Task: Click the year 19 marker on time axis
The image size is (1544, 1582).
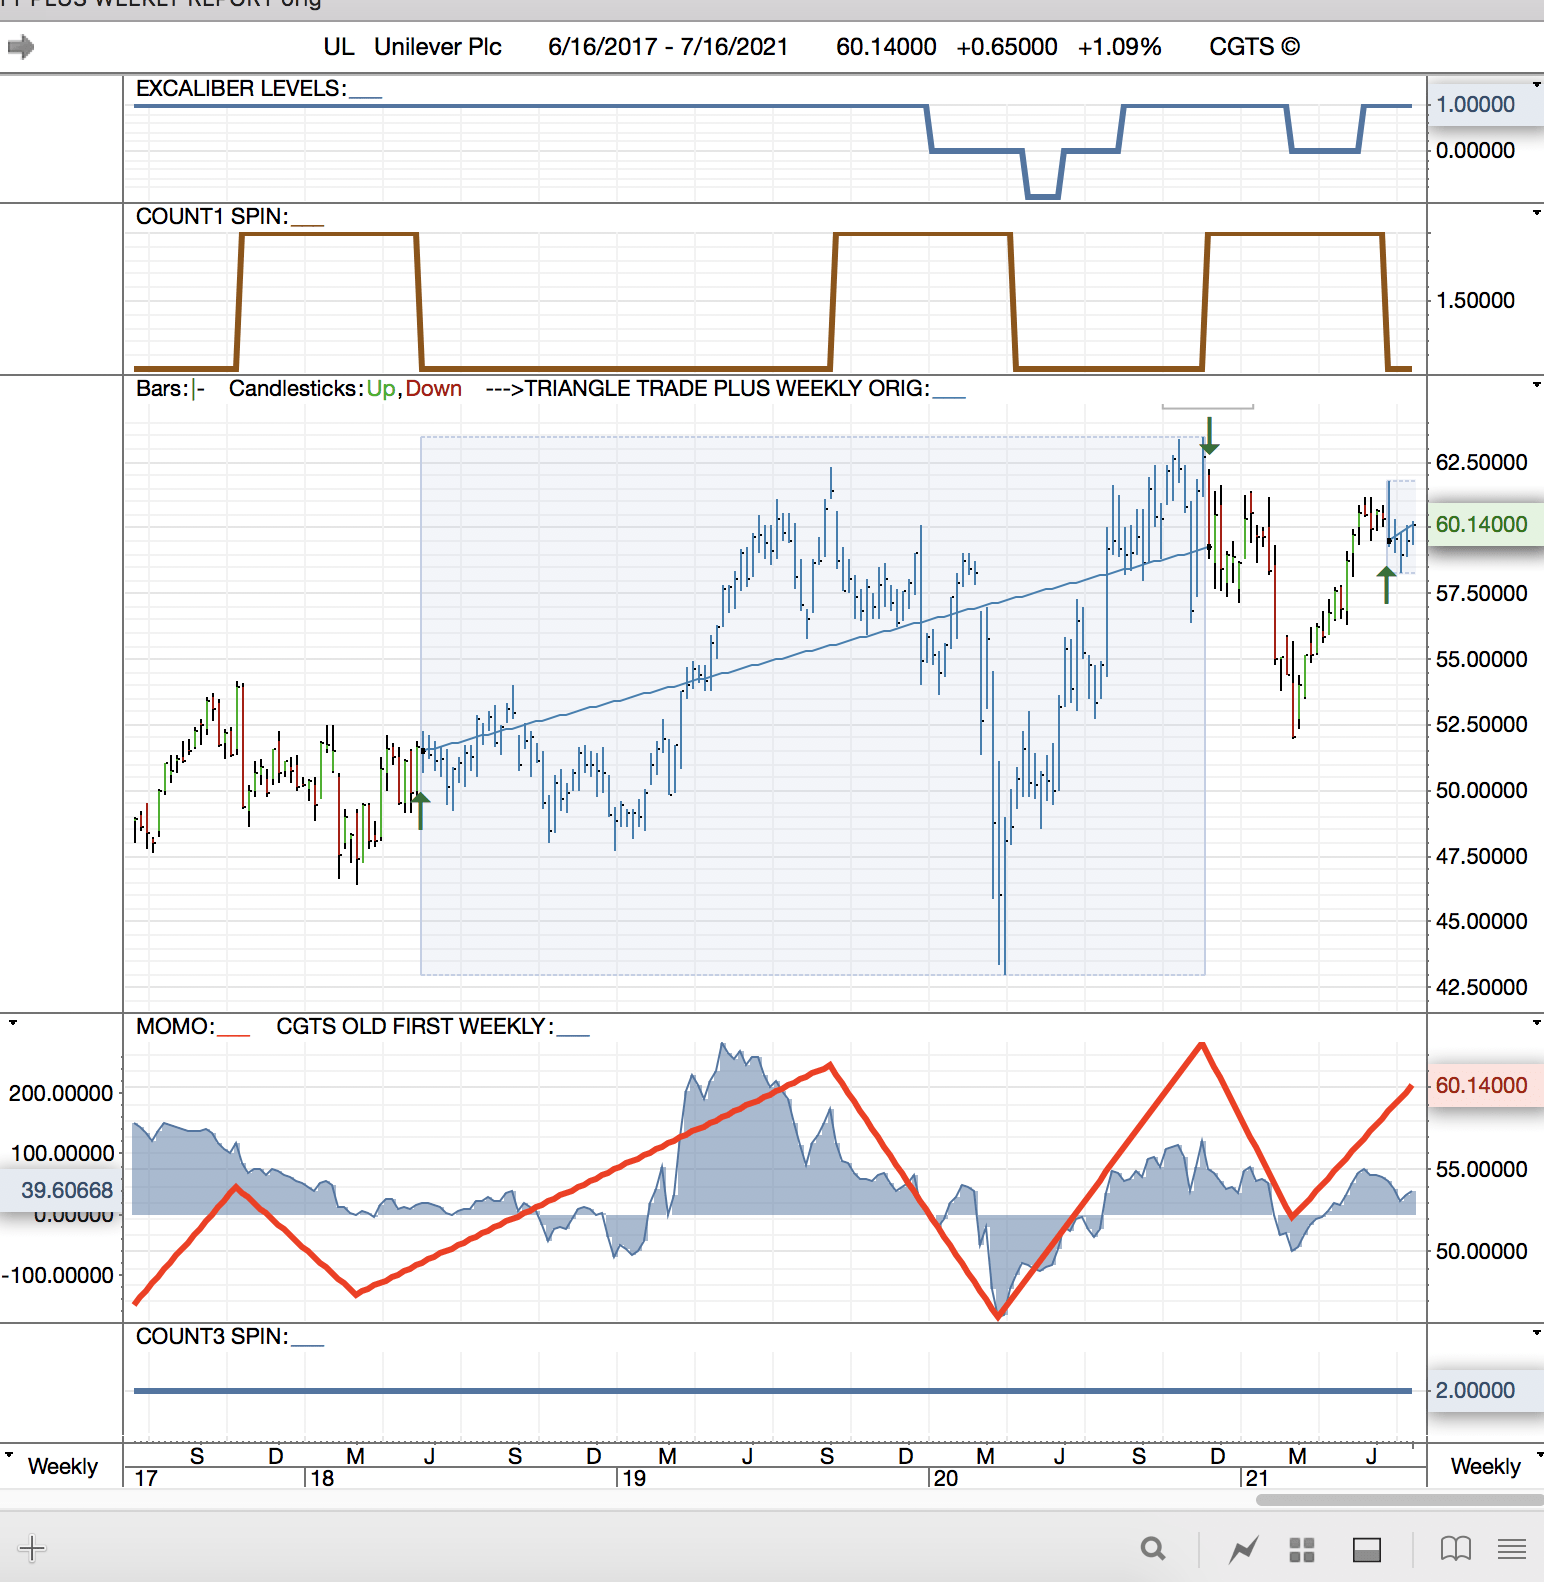Action: tap(634, 1478)
